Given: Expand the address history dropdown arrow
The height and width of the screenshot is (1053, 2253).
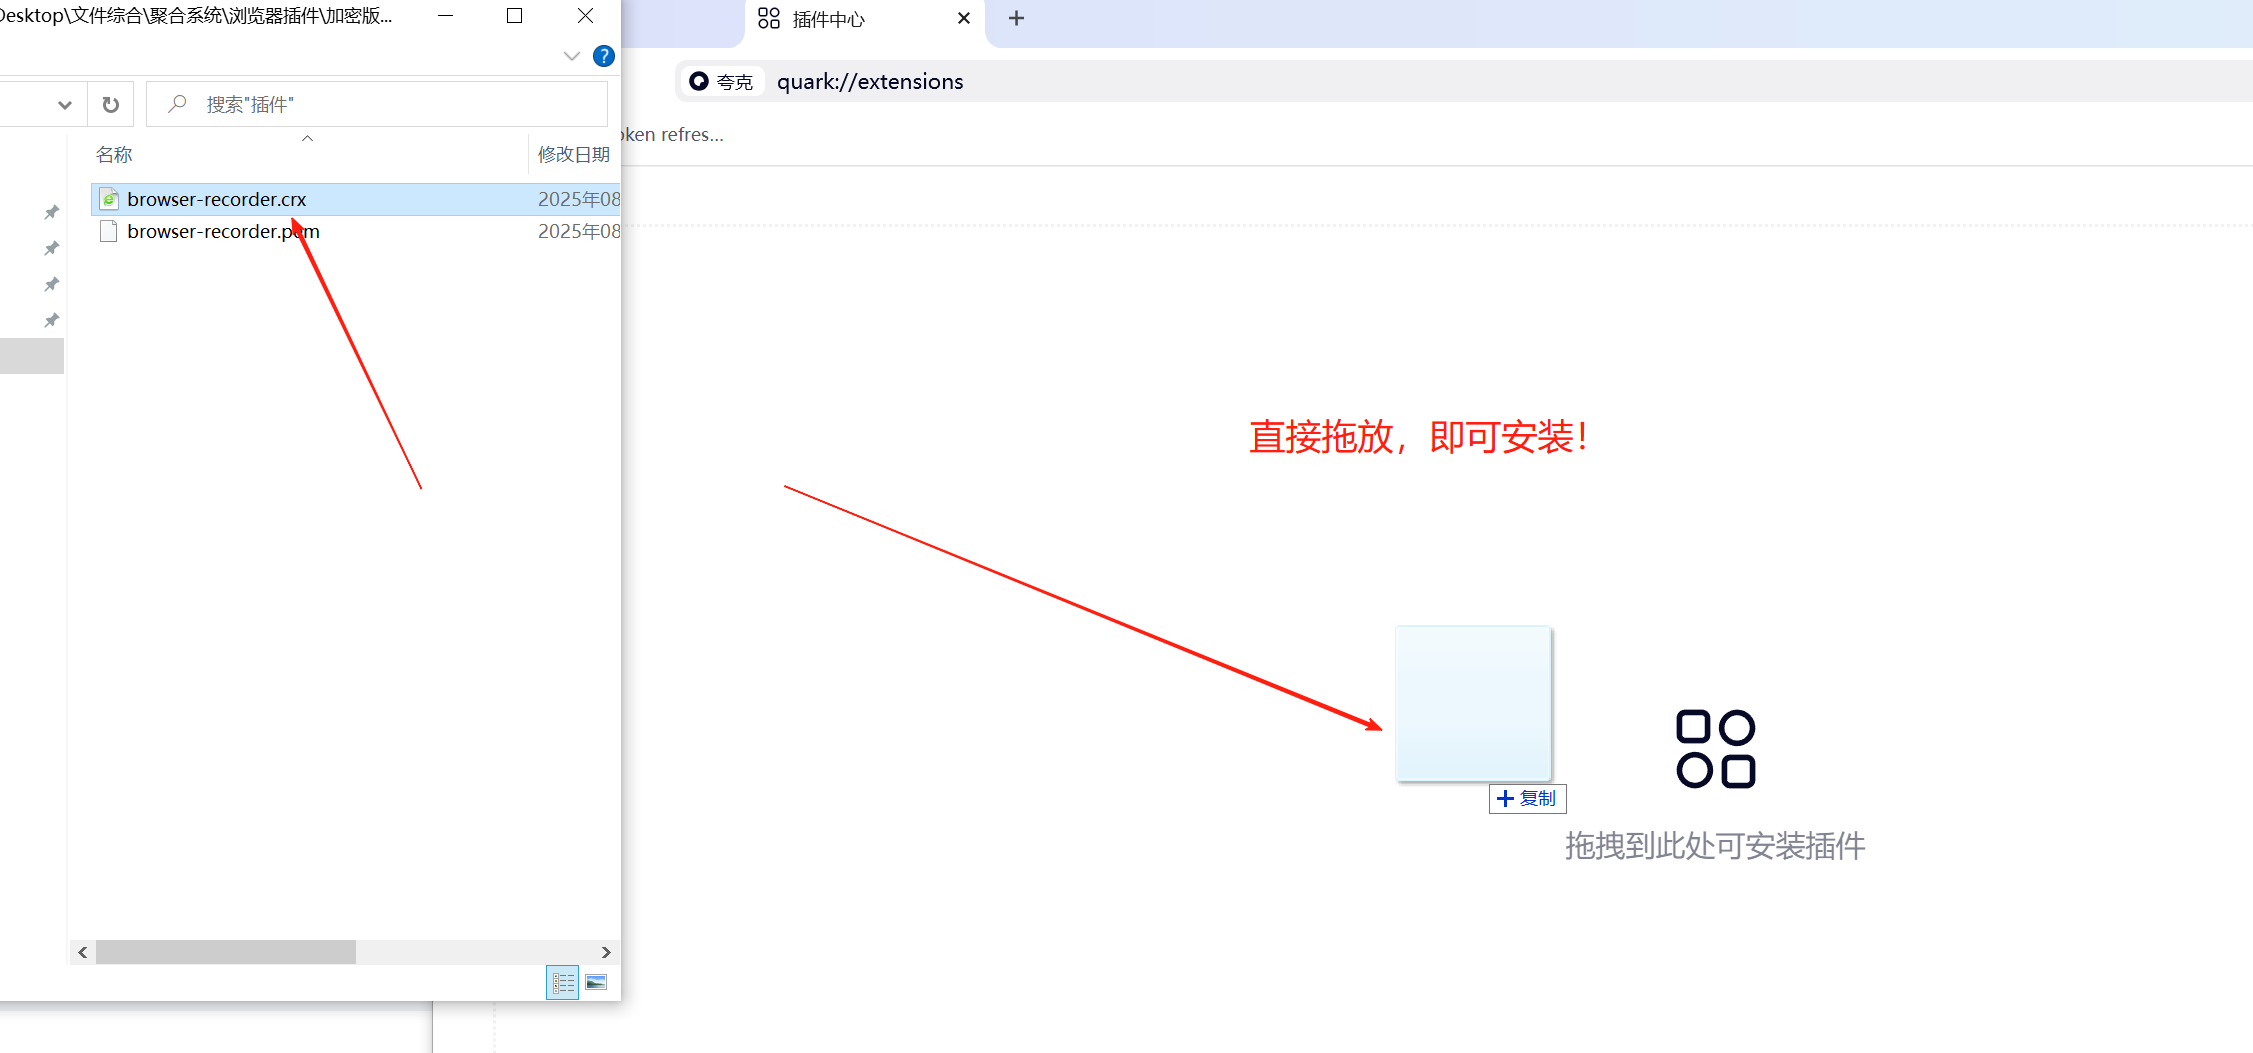Looking at the screenshot, I should tap(65, 104).
